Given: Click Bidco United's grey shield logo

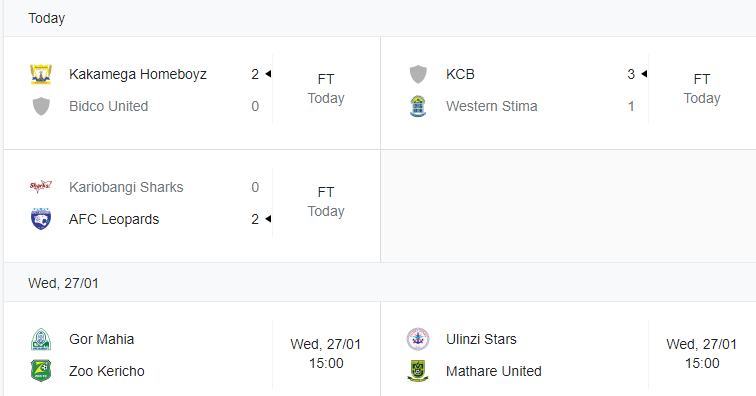Looking at the screenshot, I should point(41,106).
